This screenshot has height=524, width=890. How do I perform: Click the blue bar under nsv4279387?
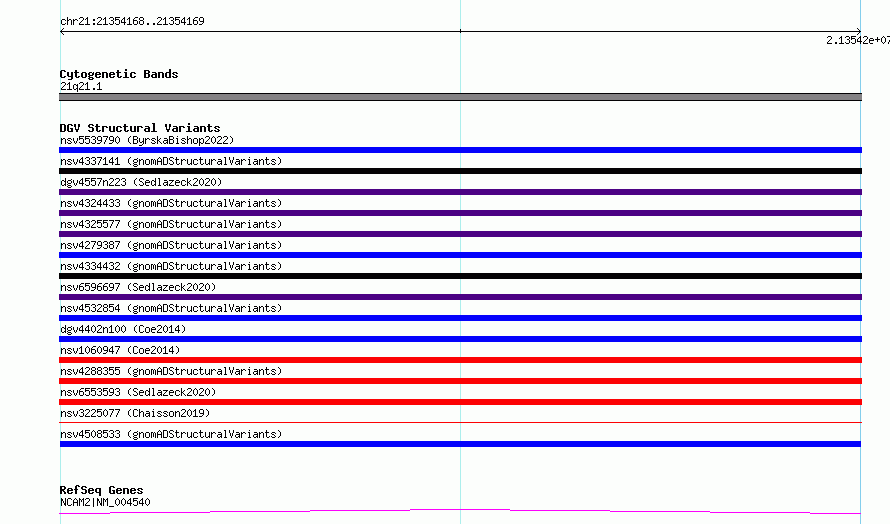[460, 255]
